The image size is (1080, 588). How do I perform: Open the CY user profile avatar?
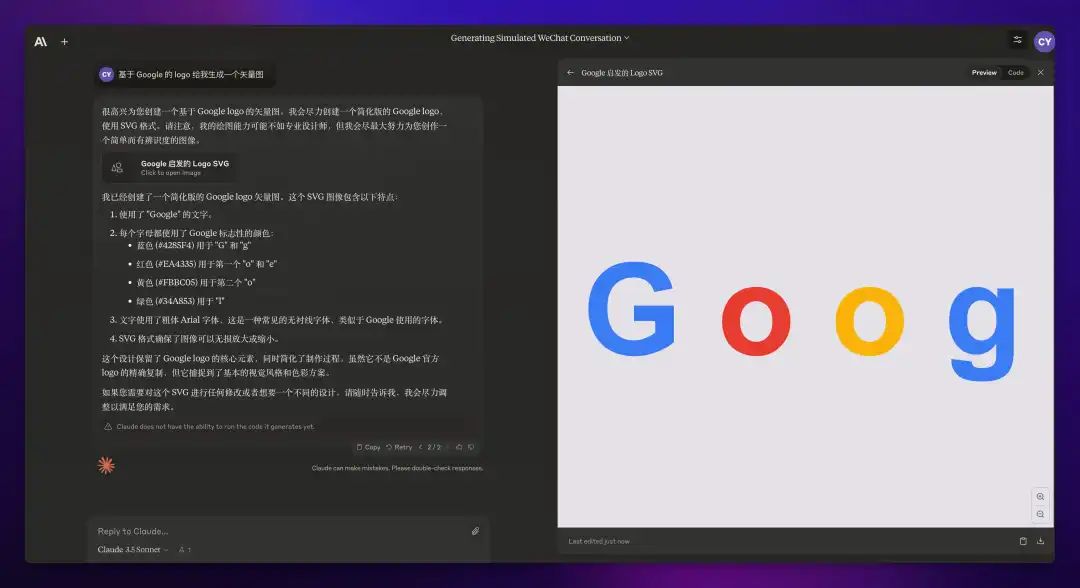pyautogui.click(x=1044, y=41)
